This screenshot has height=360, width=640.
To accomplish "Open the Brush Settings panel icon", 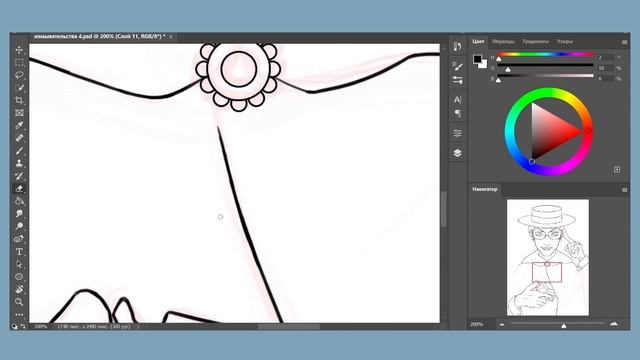I will pyautogui.click(x=457, y=66).
